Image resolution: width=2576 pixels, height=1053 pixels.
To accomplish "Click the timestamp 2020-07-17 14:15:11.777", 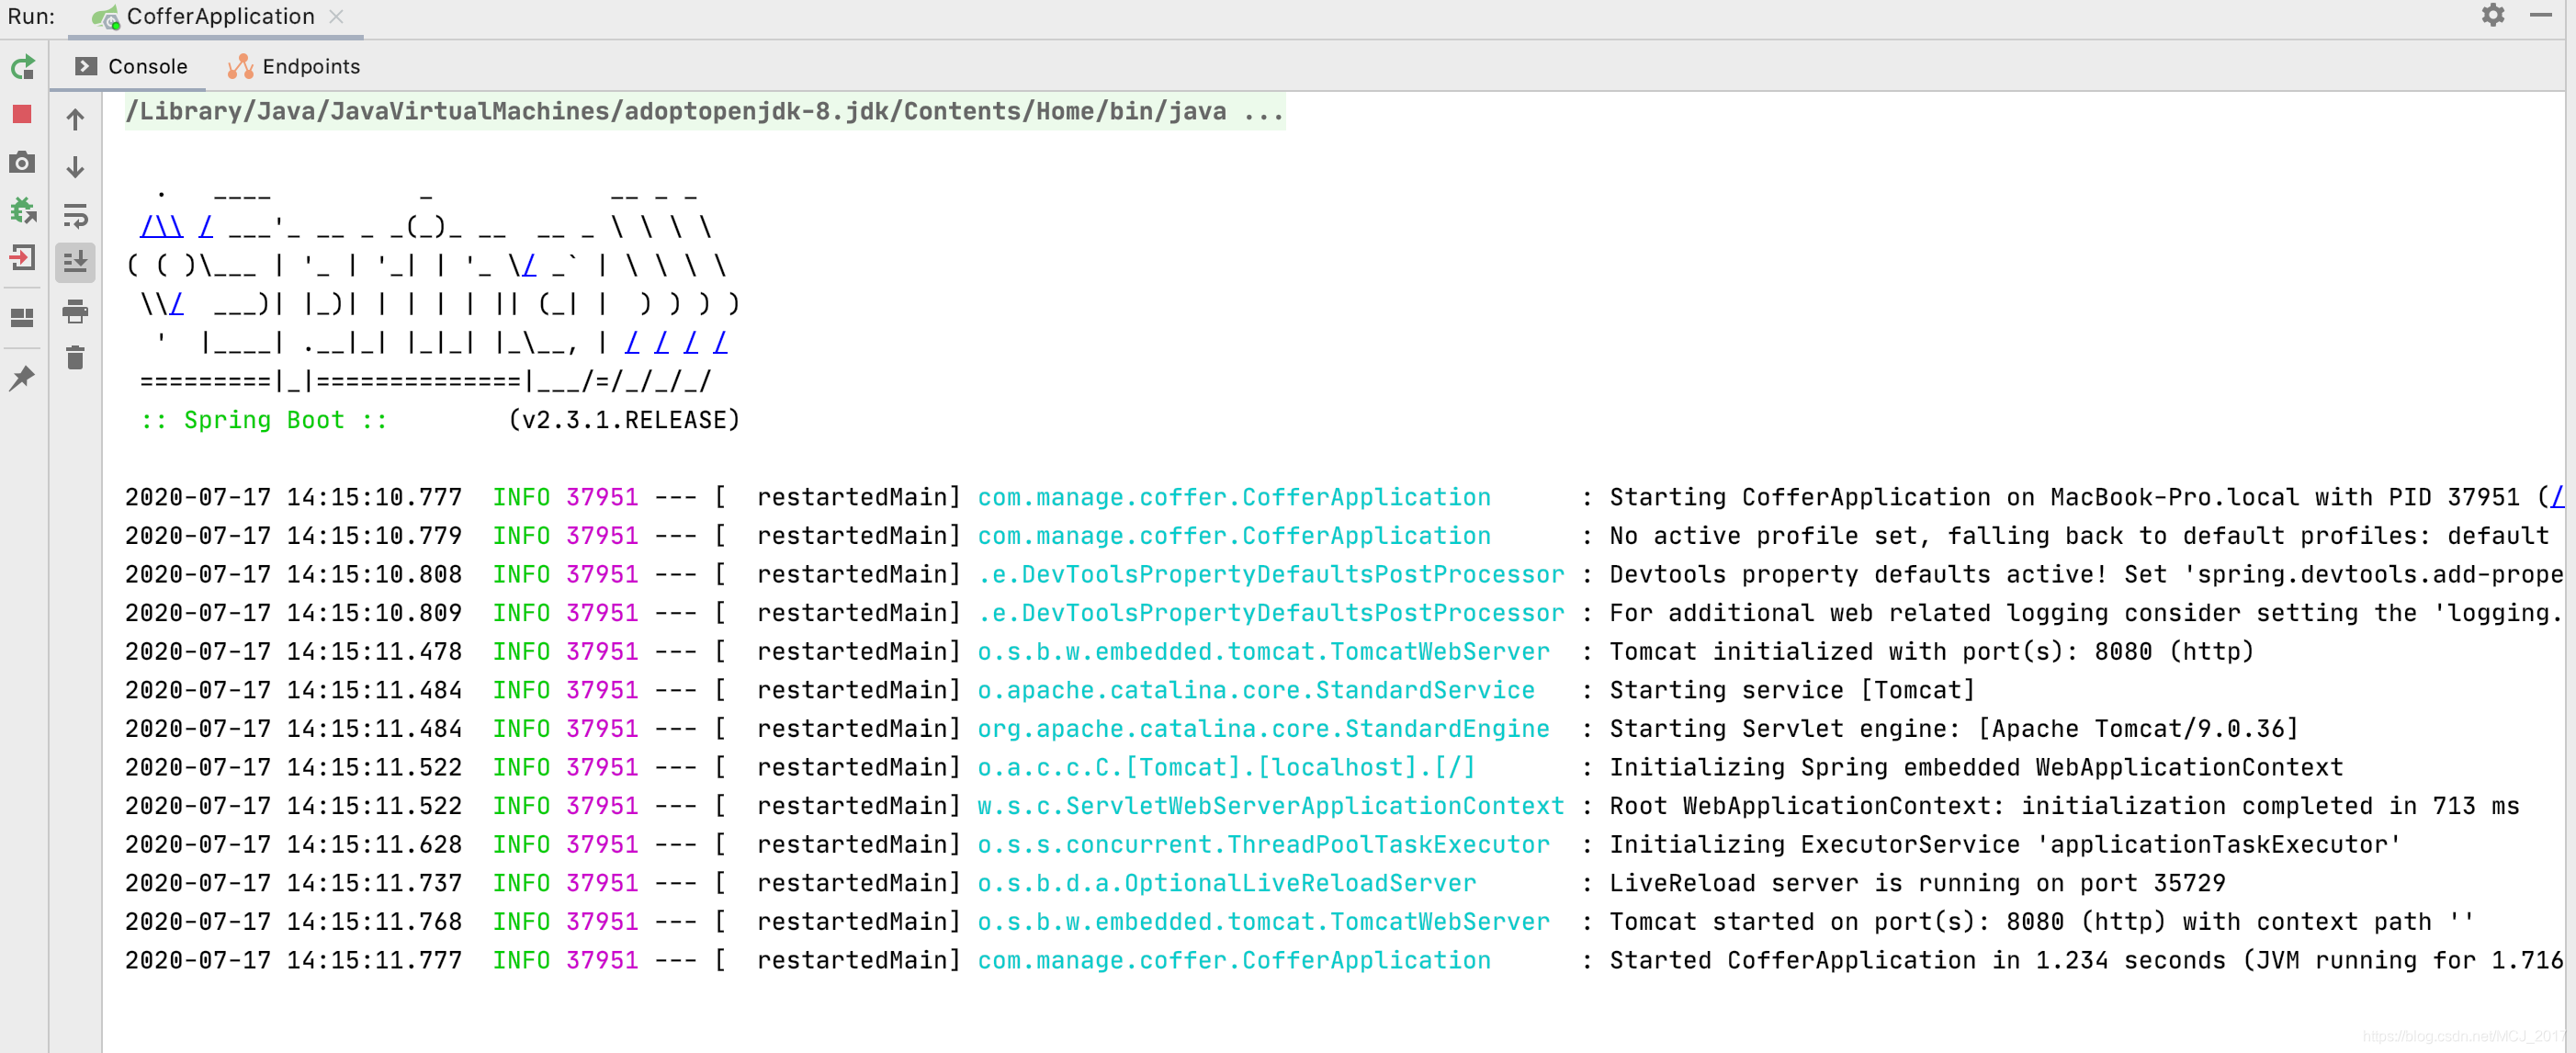I will pos(294,960).
